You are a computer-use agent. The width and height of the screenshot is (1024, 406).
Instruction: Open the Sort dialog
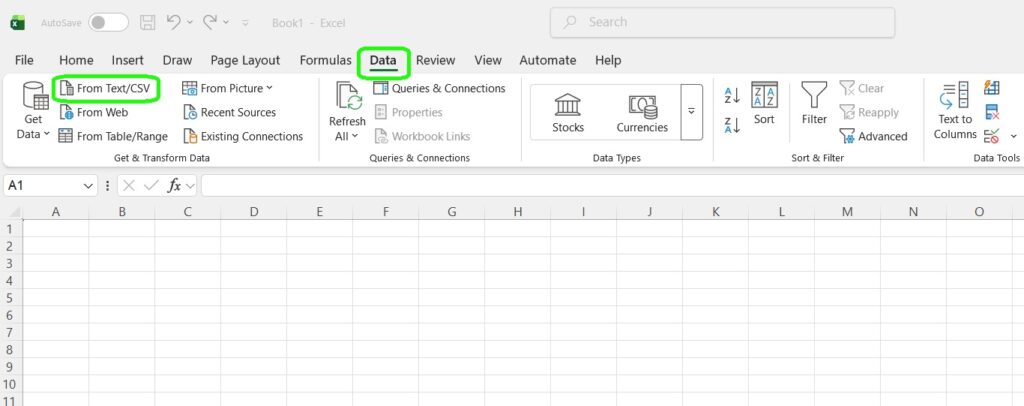[x=764, y=103]
